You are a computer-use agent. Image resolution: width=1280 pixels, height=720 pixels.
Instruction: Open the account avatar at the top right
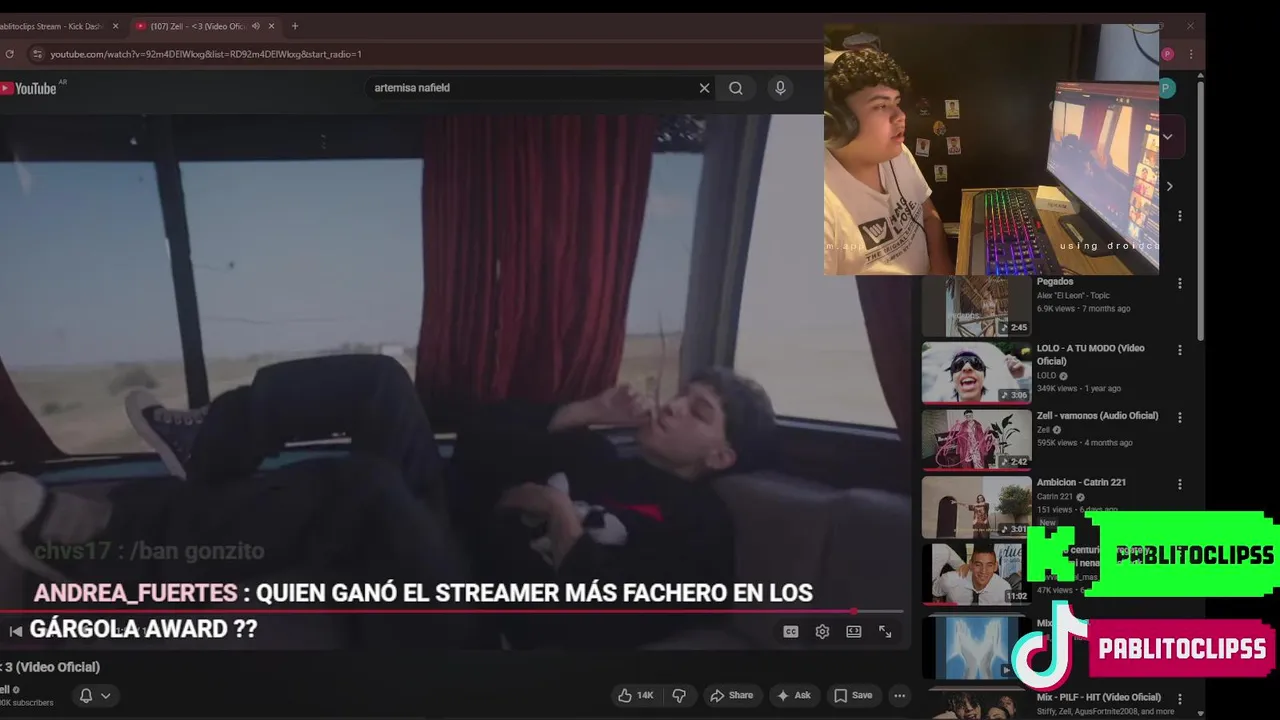pos(1167,88)
